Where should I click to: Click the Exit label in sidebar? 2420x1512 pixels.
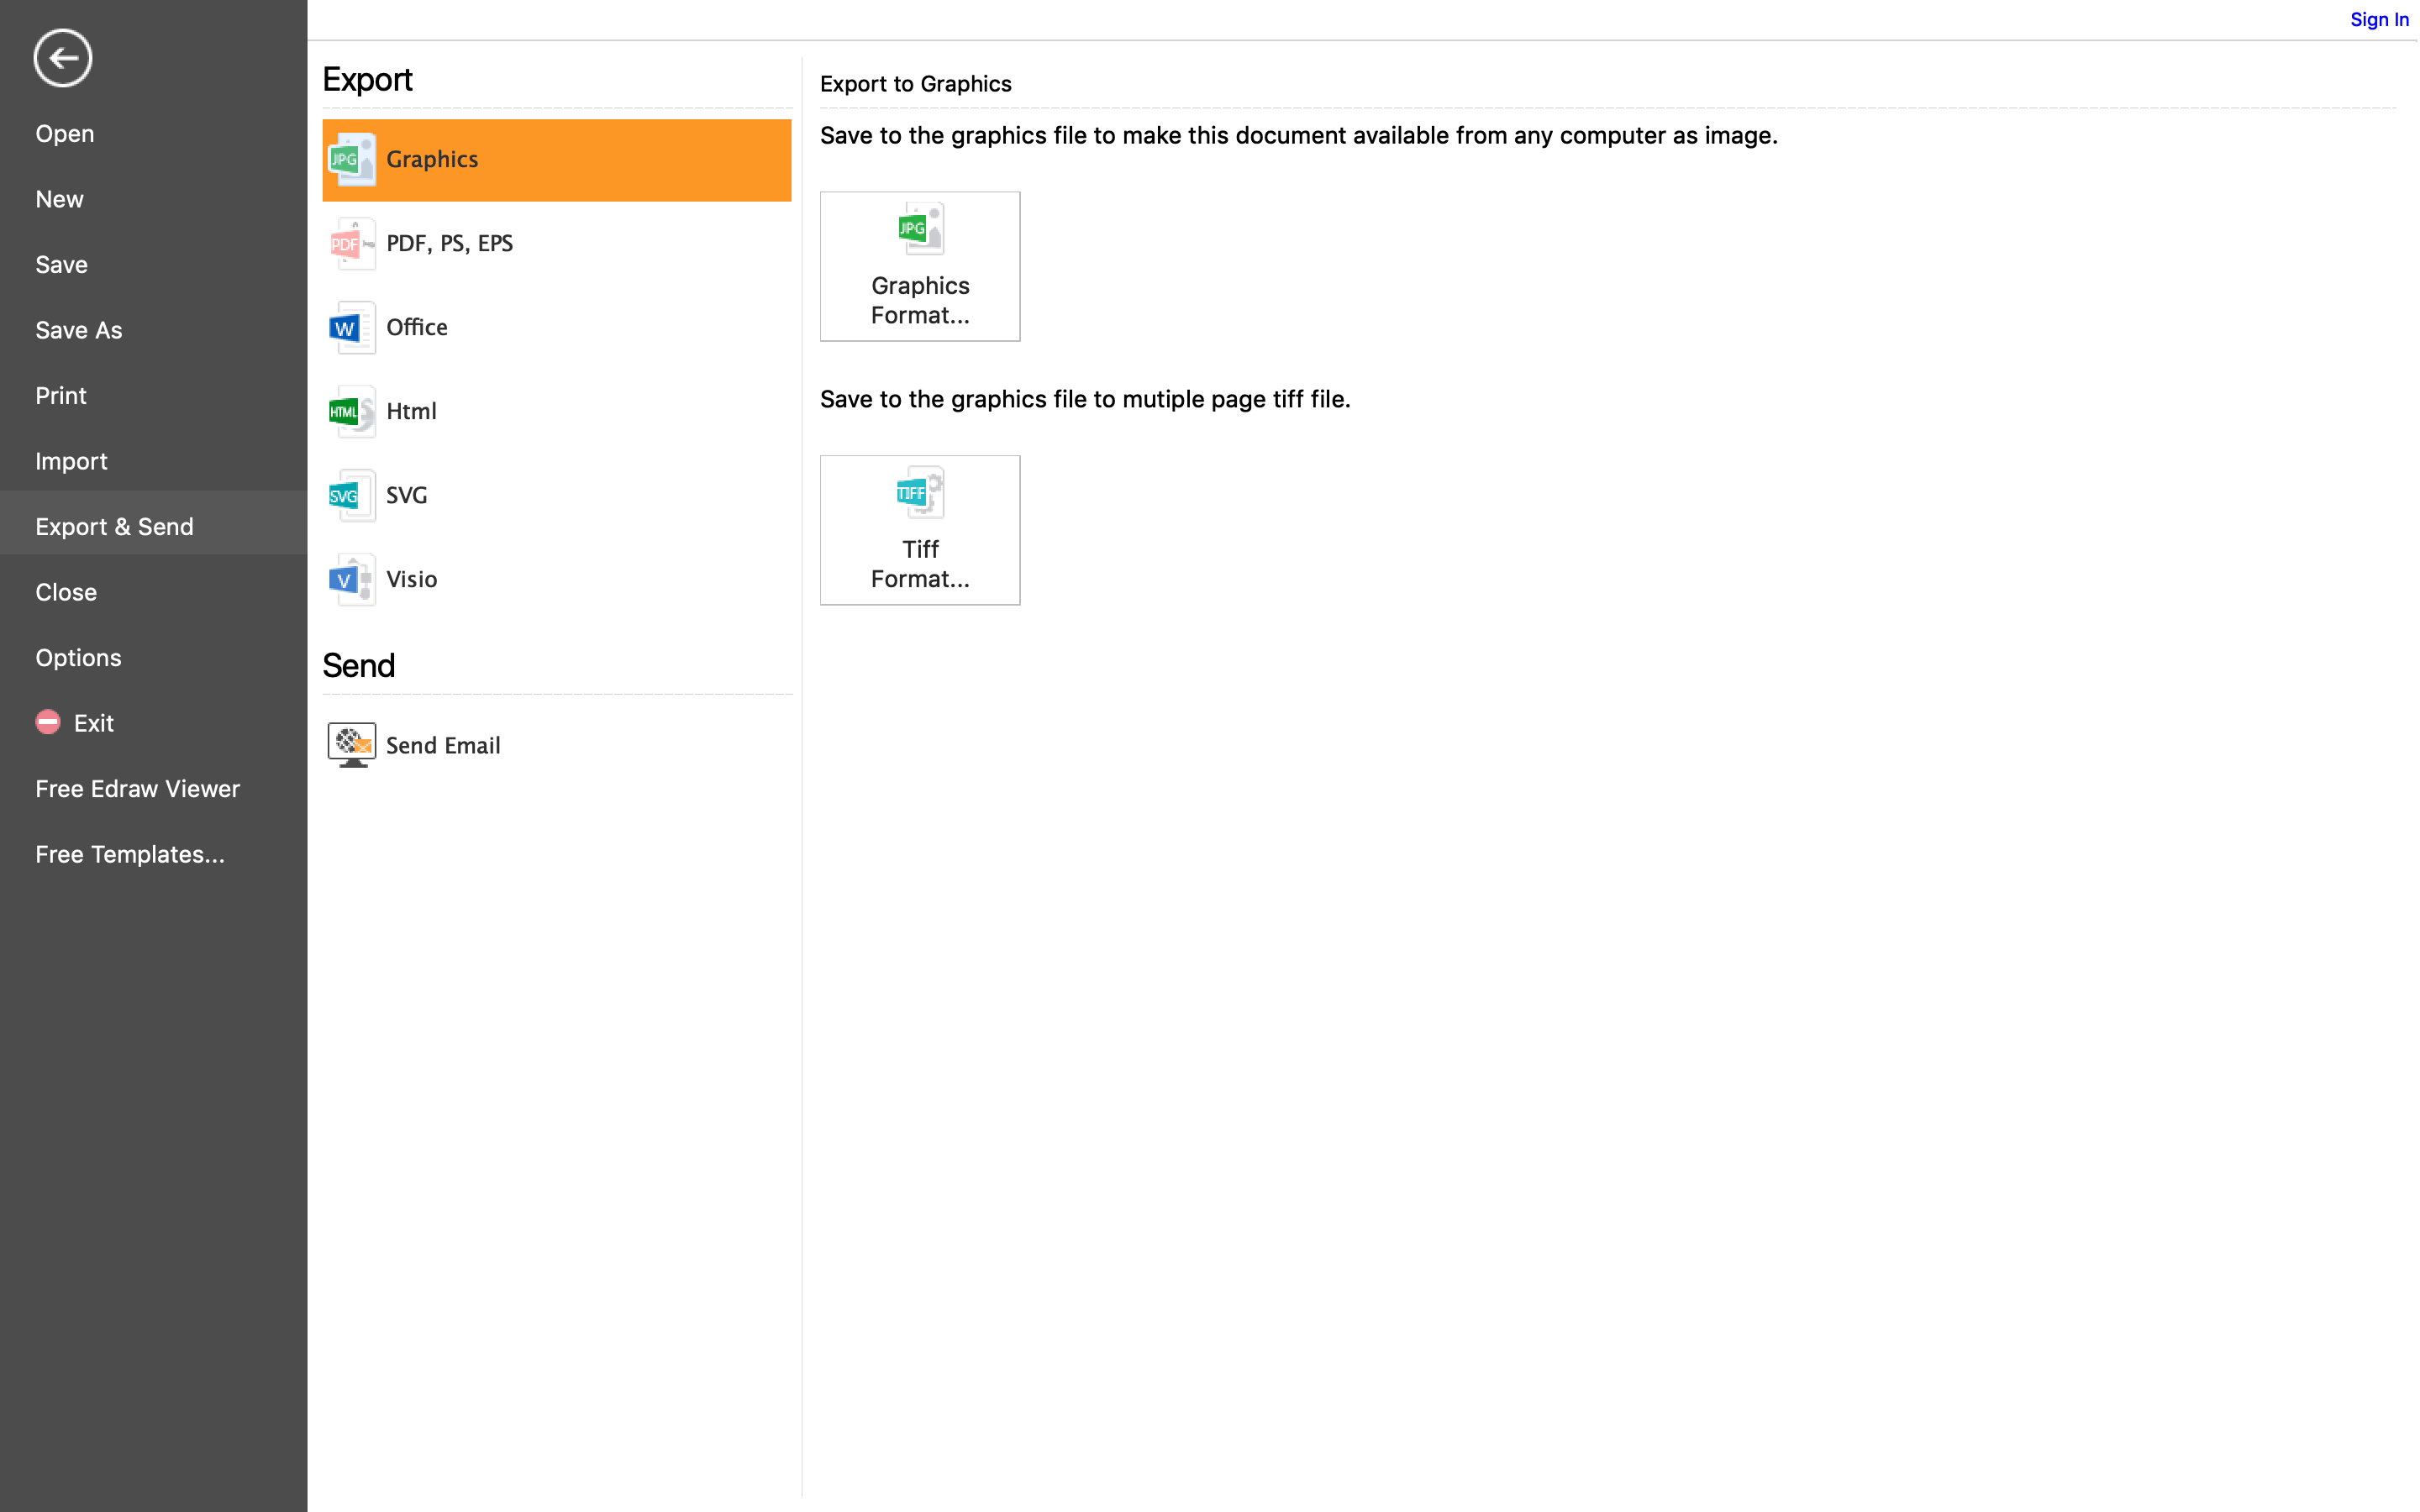point(94,723)
